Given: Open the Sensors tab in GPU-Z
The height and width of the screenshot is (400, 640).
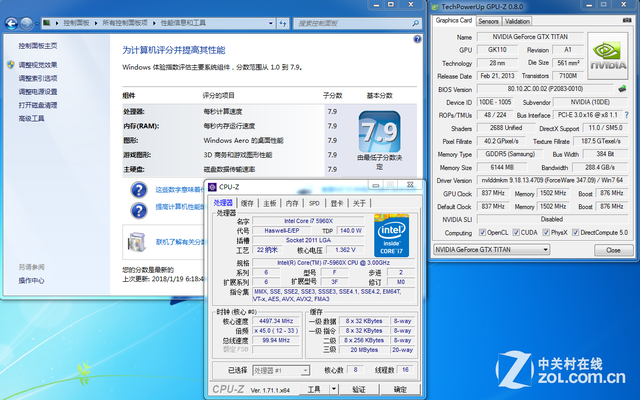Looking at the screenshot, I should click(488, 21).
